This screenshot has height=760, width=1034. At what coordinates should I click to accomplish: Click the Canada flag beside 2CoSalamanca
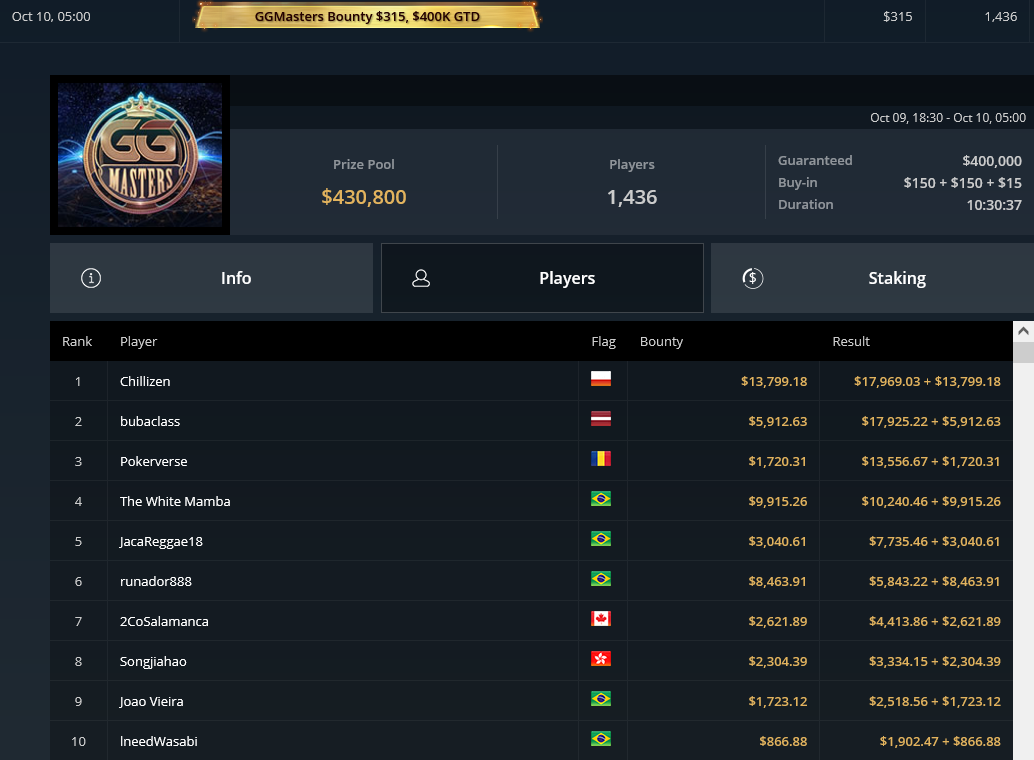(601, 619)
